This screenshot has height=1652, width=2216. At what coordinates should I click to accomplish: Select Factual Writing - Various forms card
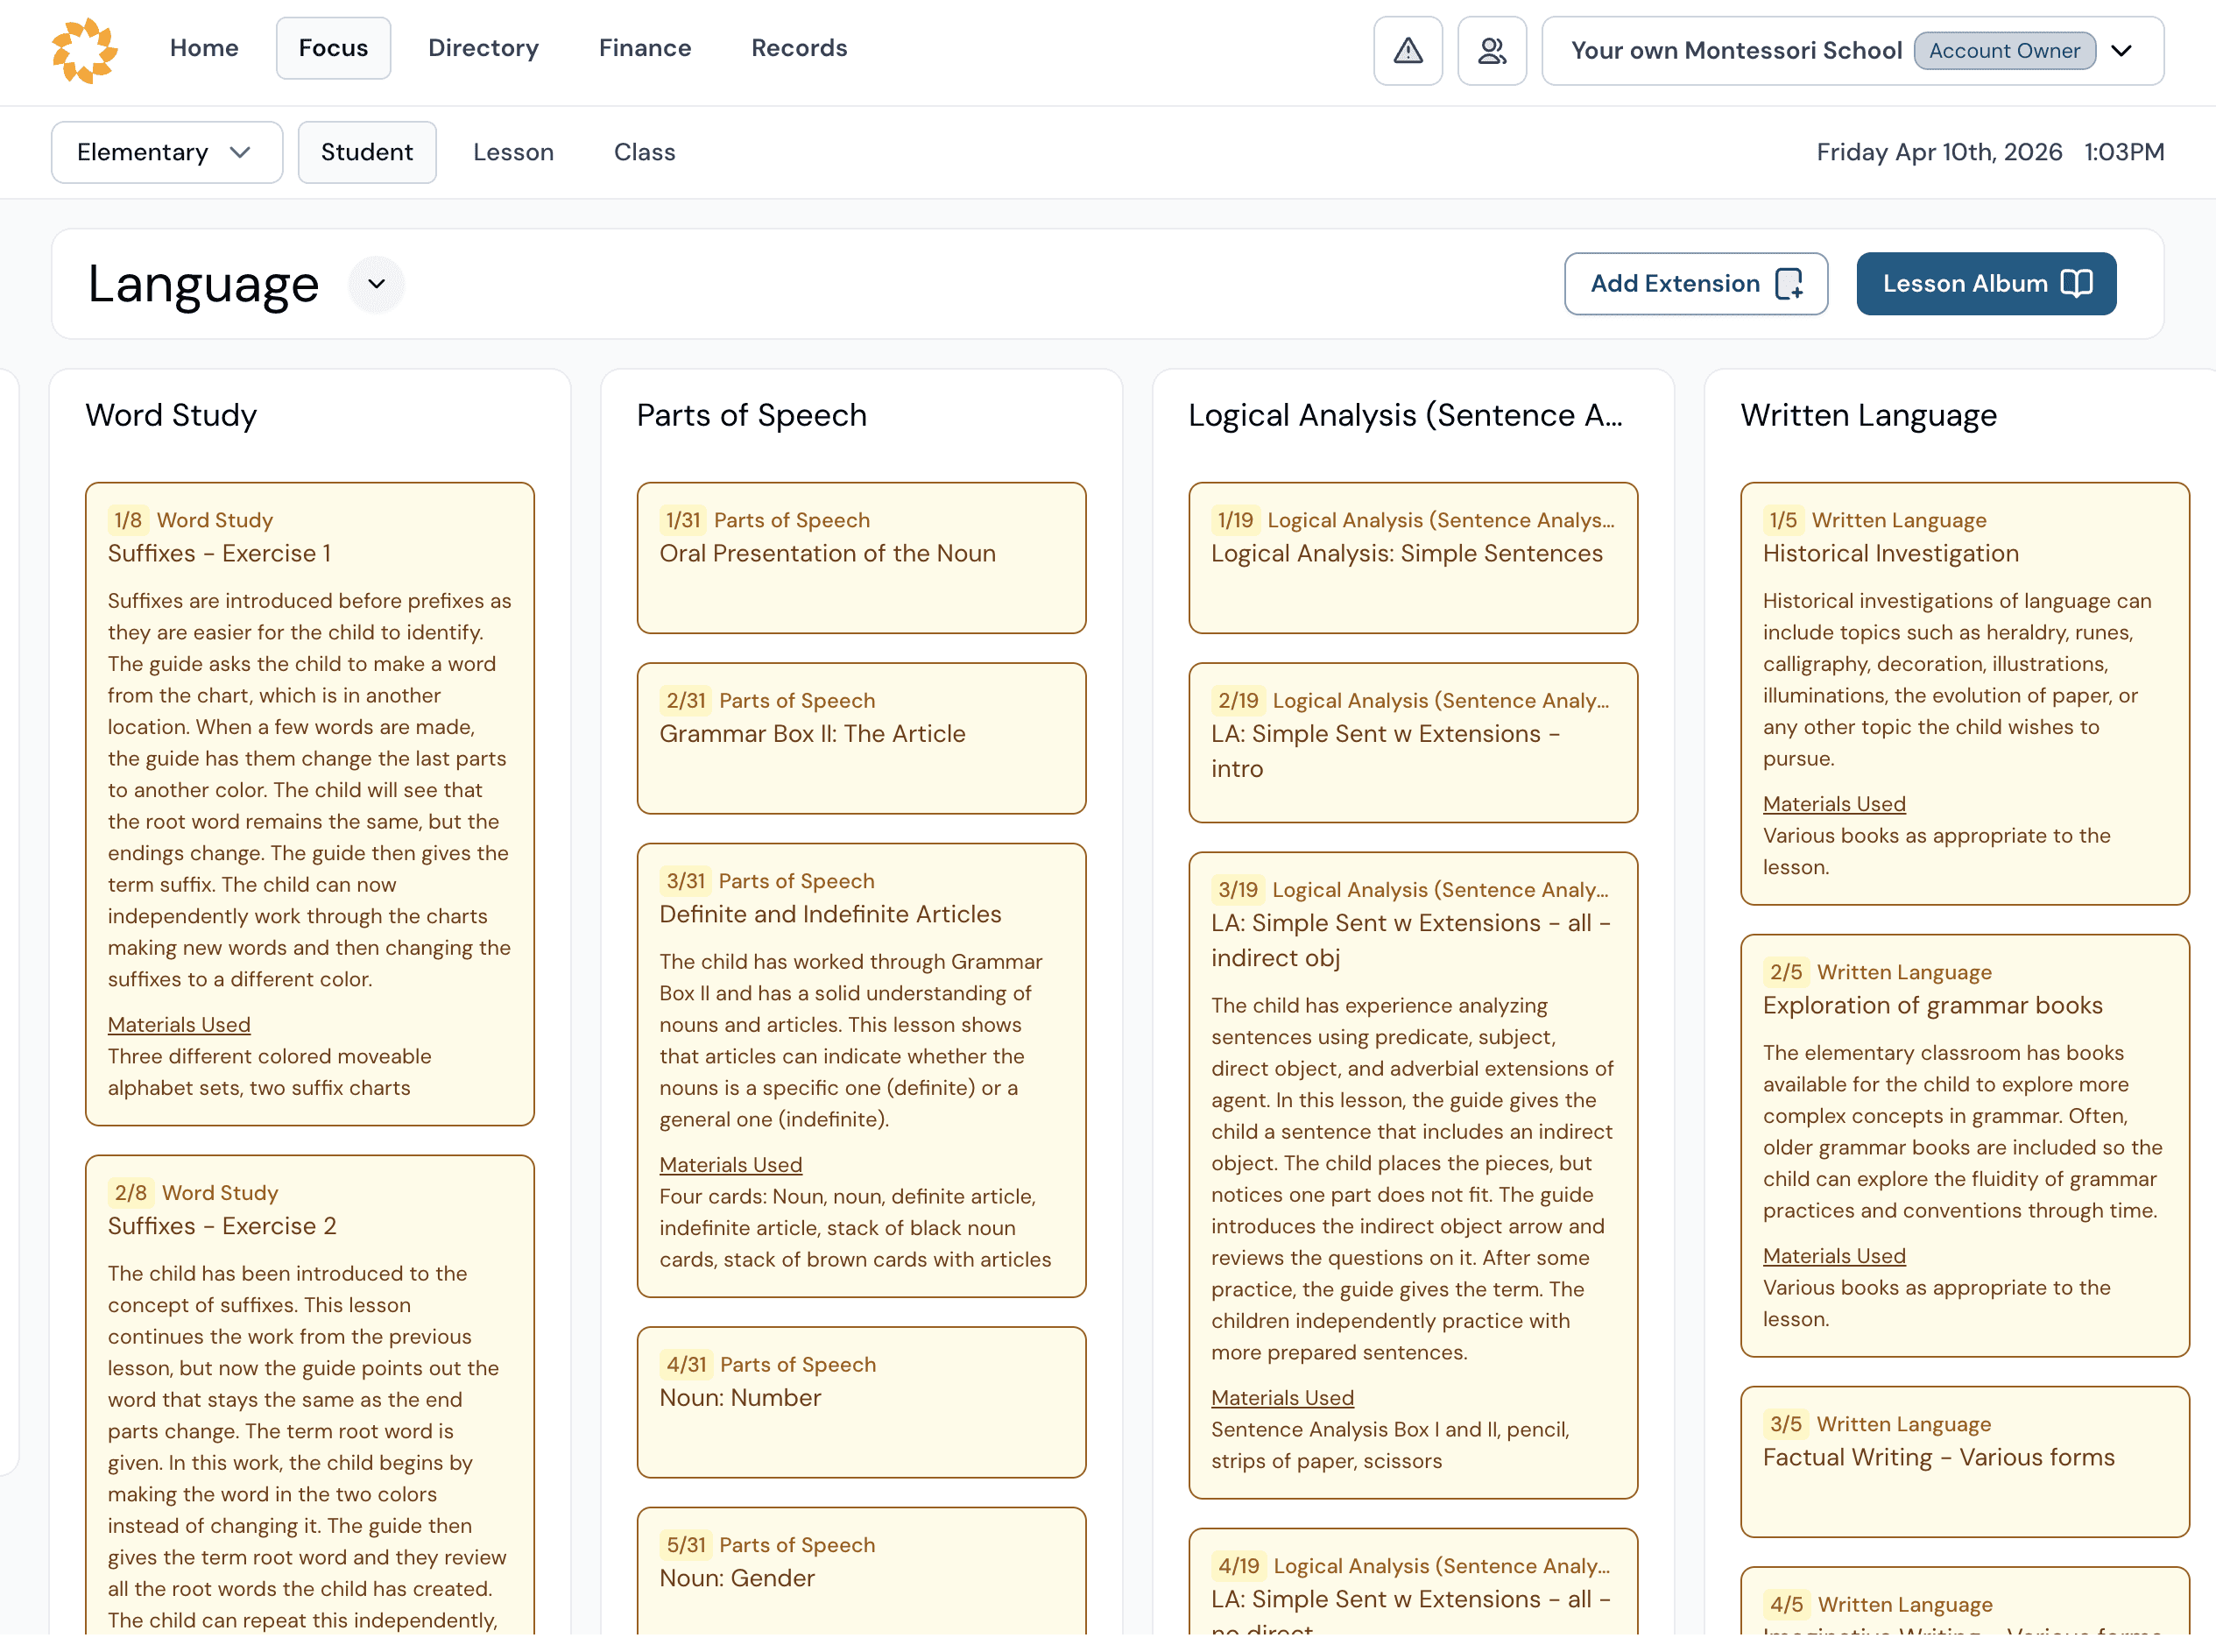pos(1963,1460)
